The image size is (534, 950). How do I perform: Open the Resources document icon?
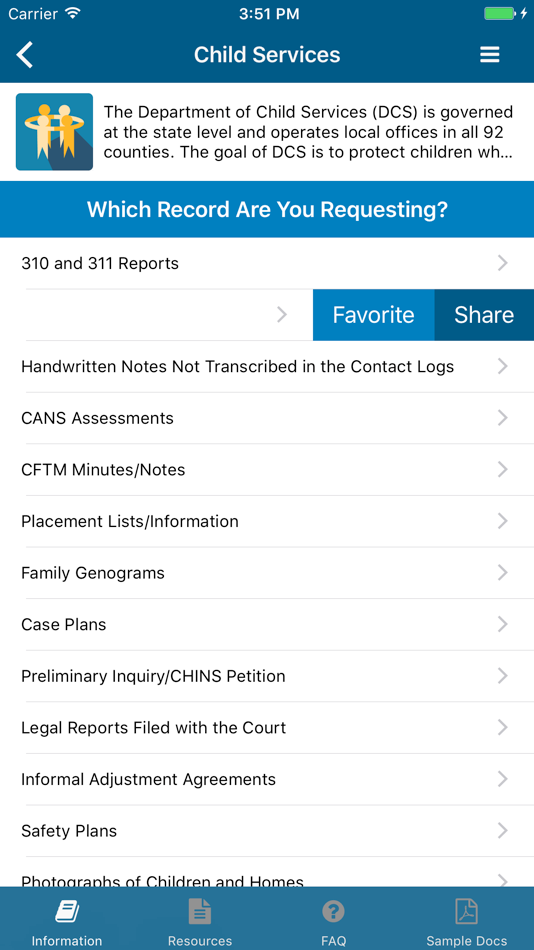point(199,911)
